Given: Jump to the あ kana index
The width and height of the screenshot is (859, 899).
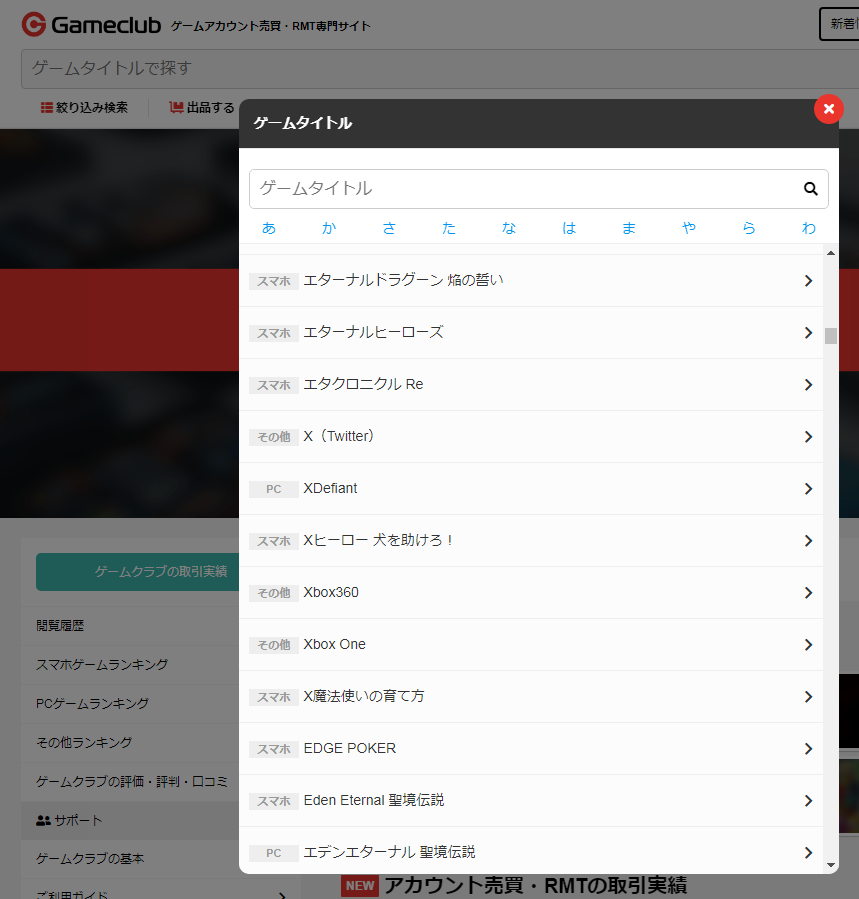Looking at the screenshot, I should click(x=268, y=228).
